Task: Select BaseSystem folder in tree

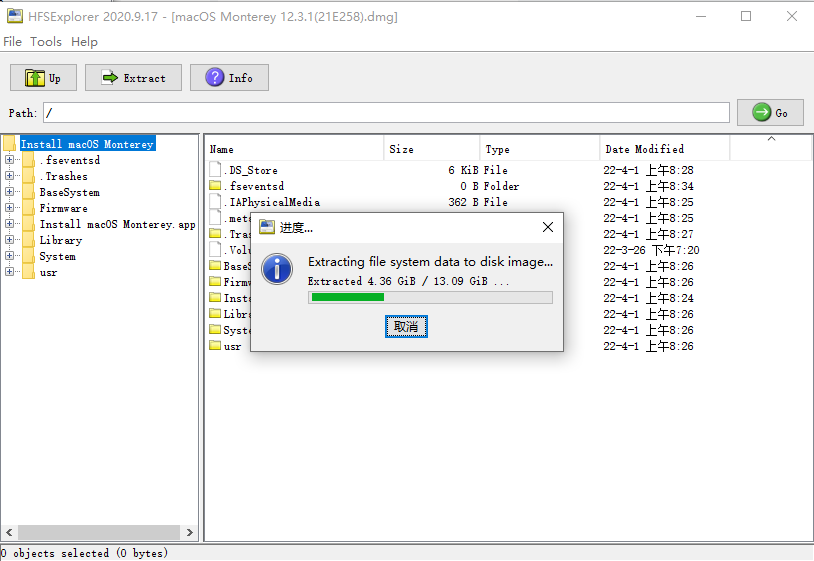Action: [70, 192]
